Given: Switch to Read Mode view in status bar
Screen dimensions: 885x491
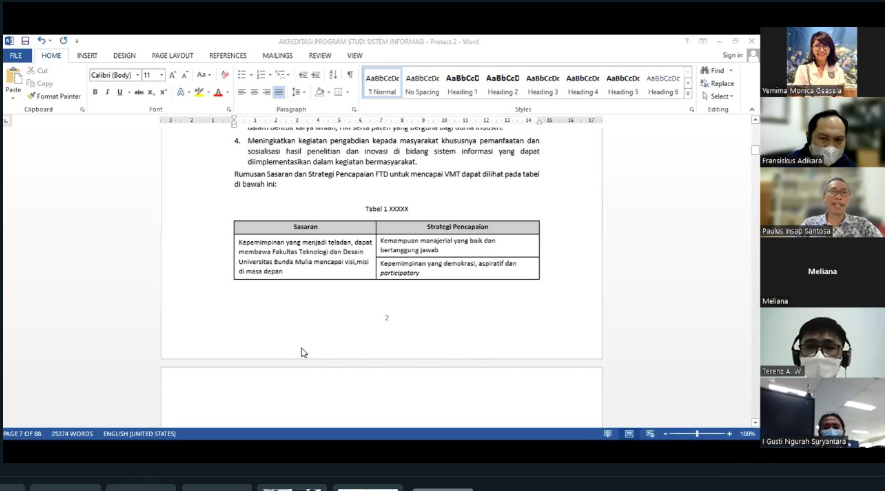Looking at the screenshot, I should [608, 433].
